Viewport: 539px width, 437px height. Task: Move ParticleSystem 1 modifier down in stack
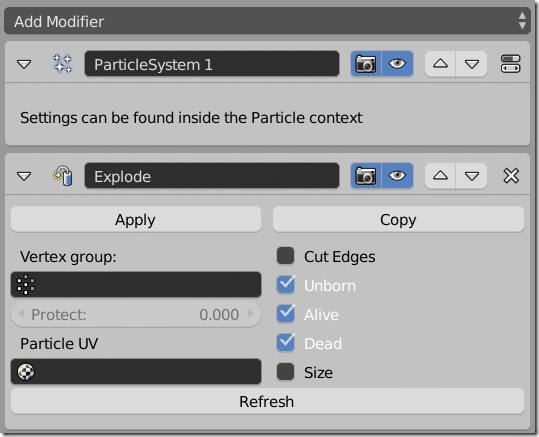pos(472,64)
